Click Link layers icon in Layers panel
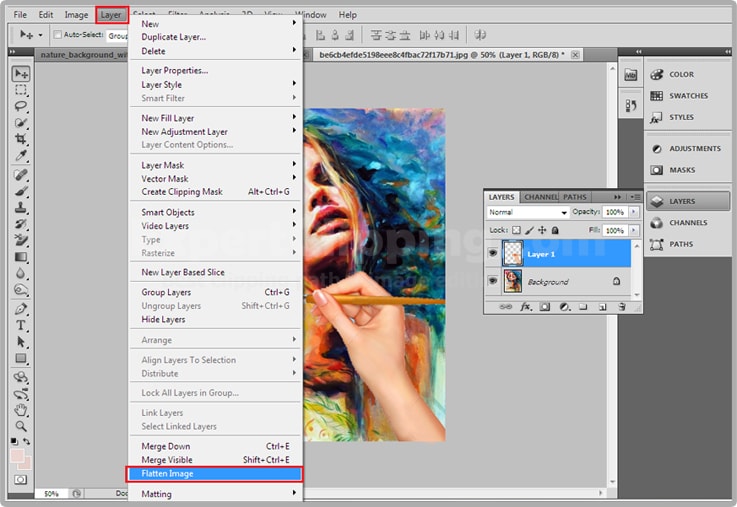The height and width of the screenshot is (507, 737). tap(505, 307)
